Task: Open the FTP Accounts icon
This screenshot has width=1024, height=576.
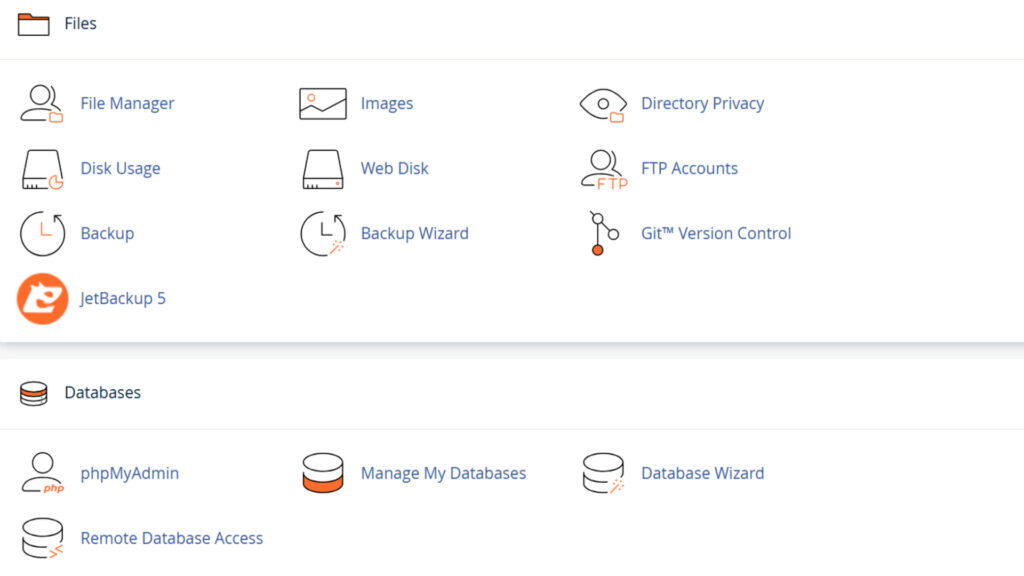Action: [x=603, y=169]
